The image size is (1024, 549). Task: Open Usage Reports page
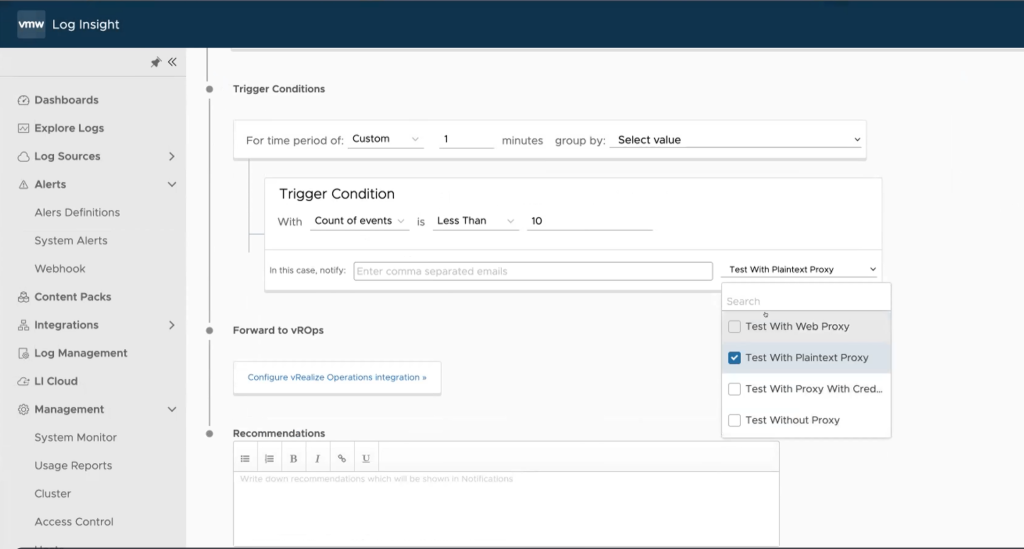click(x=73, y=465)
